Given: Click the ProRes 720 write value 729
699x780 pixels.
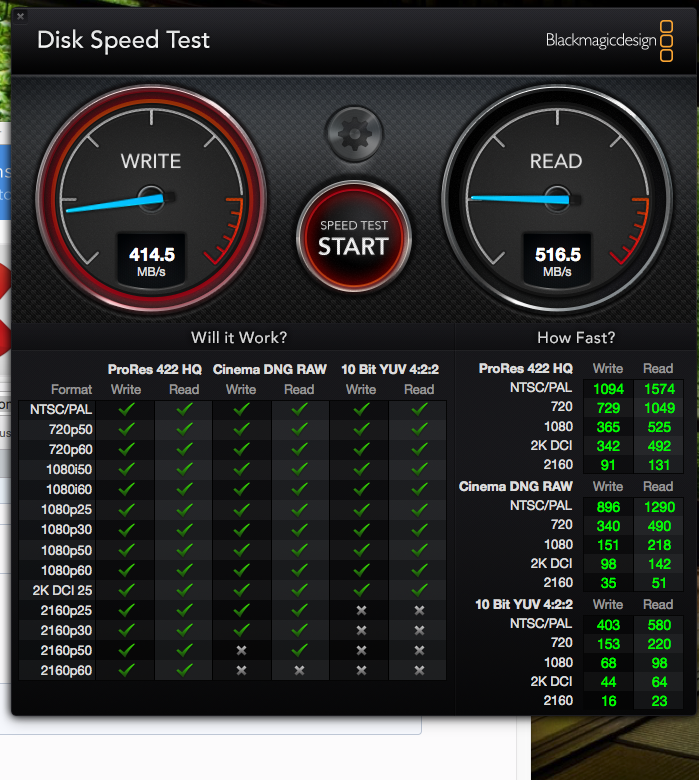Looking at the screenshot, I should click(x=608, y=408).
